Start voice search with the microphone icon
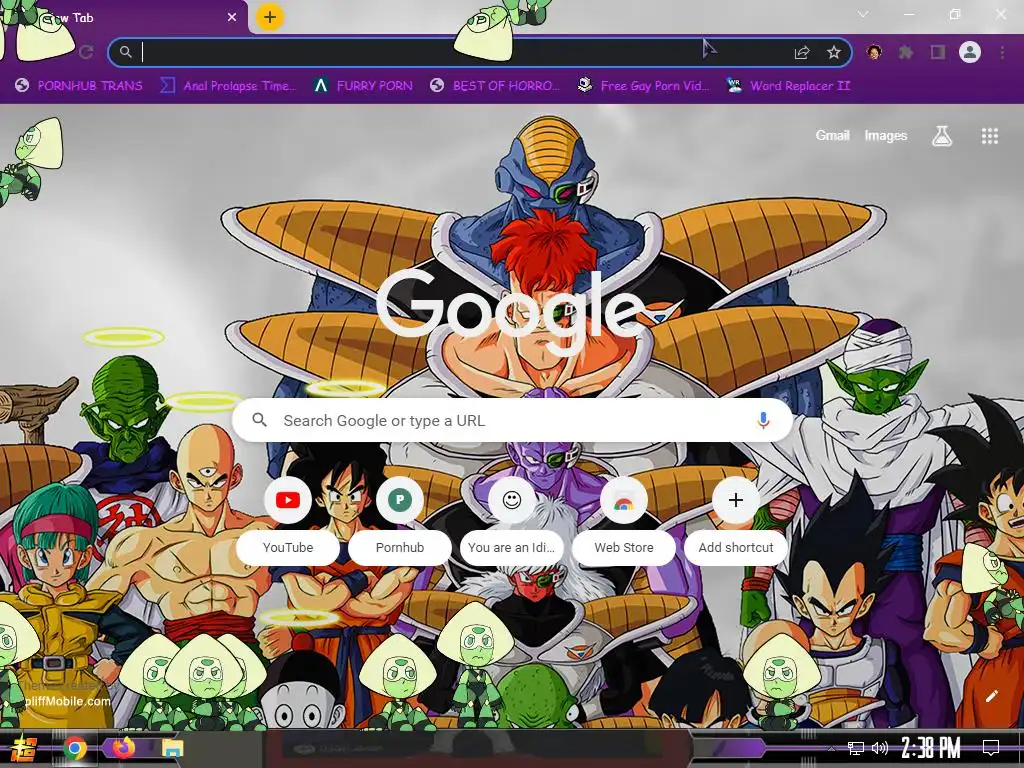Viewport: 1024px width, 768px height. tap(763, 421)
